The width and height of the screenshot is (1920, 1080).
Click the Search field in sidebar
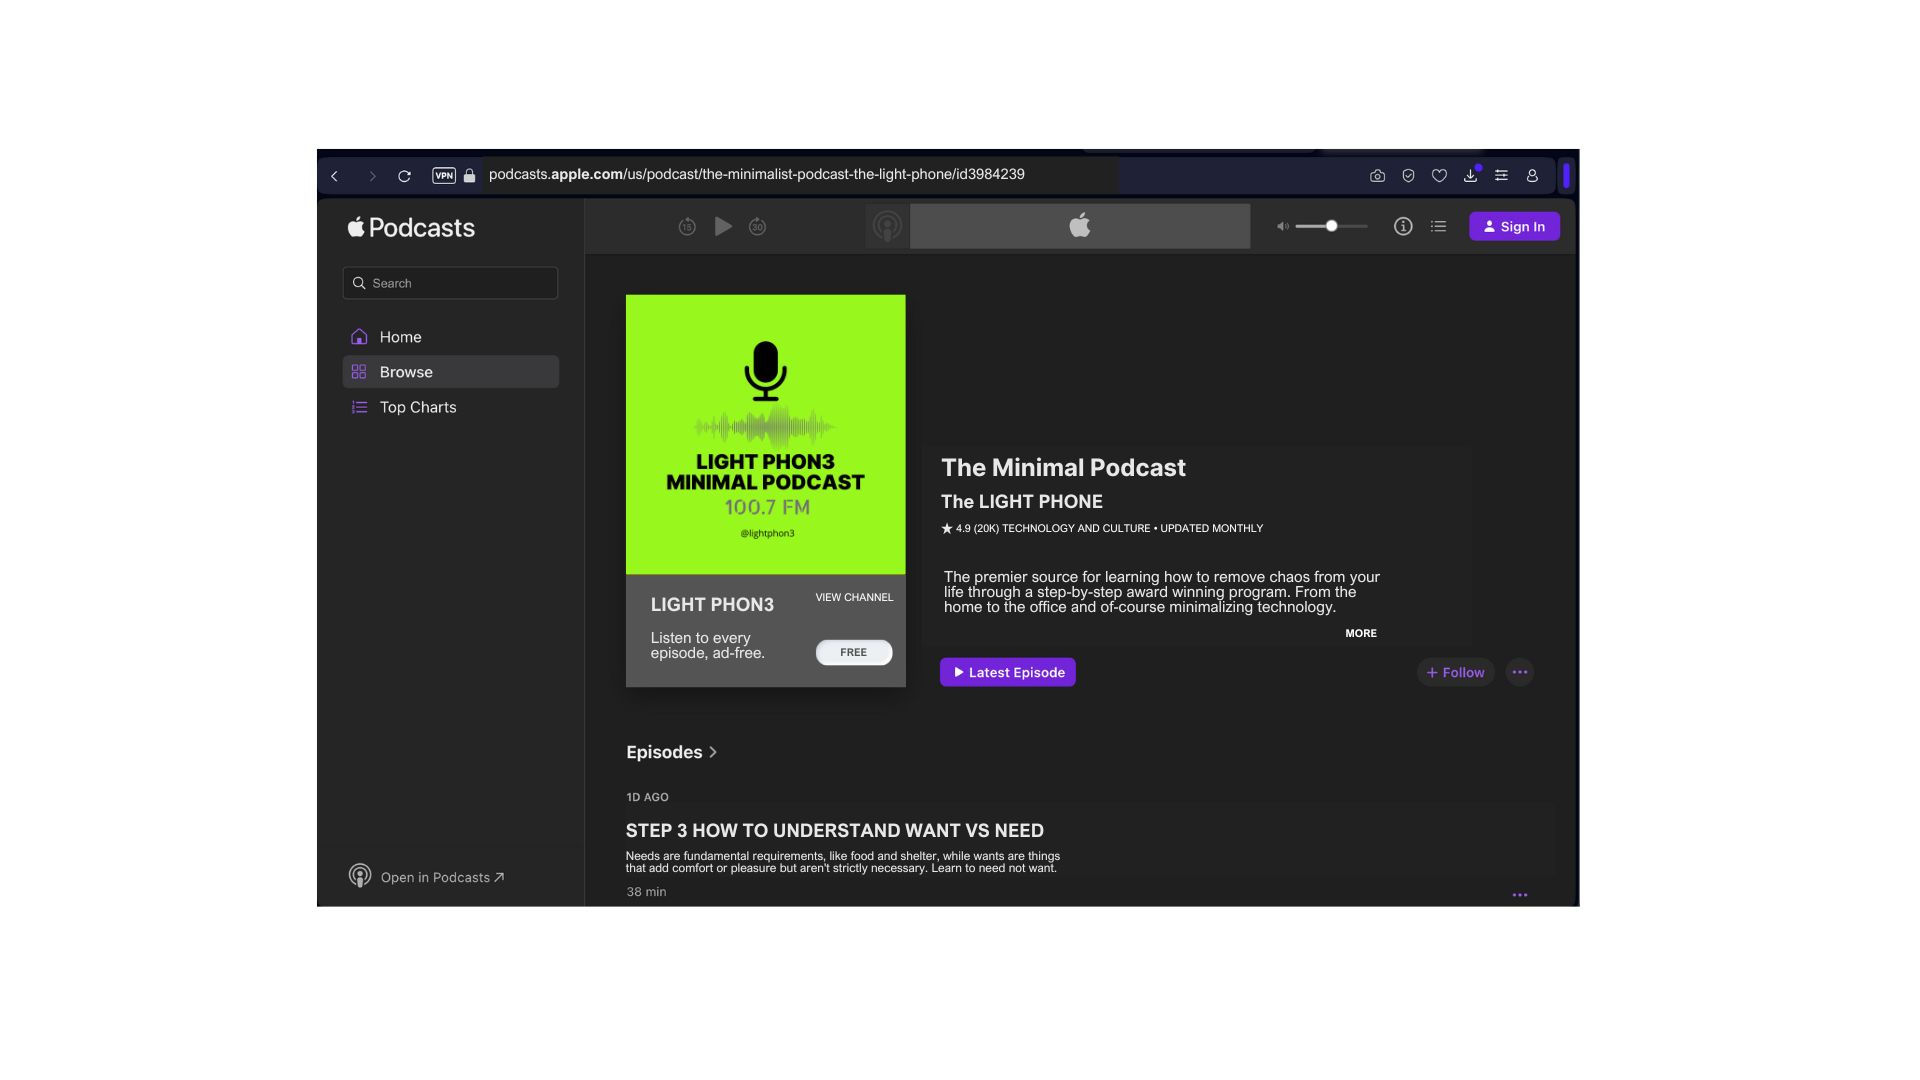point(450,283)
